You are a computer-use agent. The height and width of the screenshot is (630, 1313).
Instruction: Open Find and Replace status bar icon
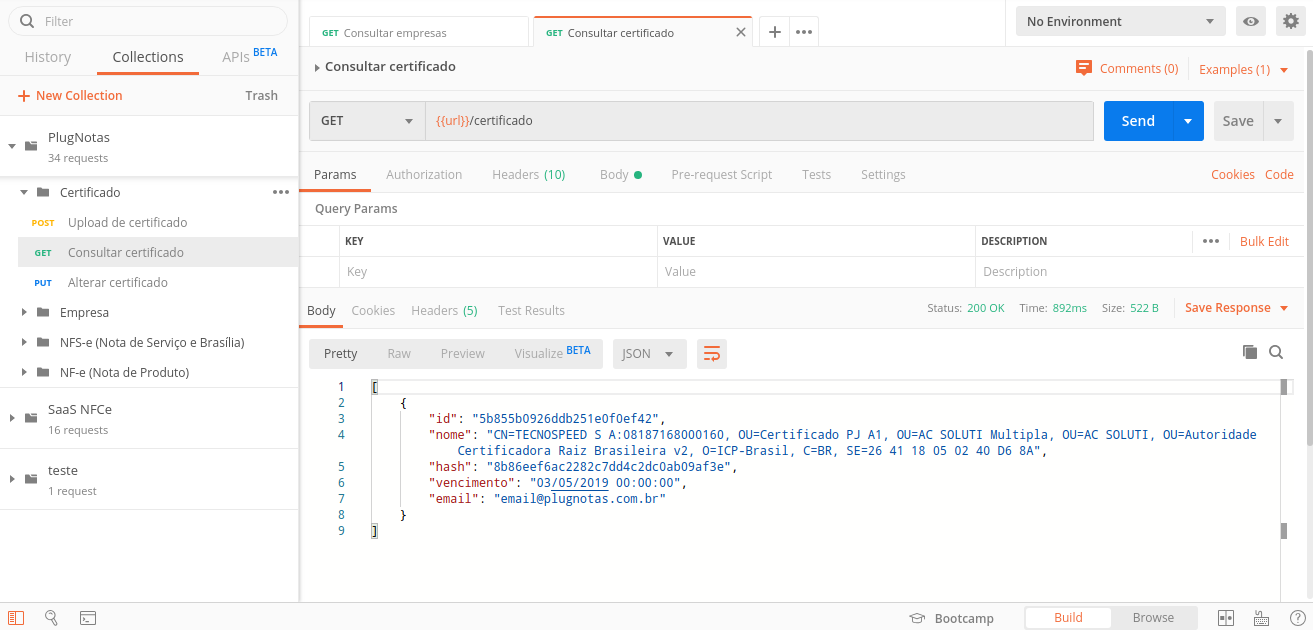pyautogui.click(x=52, y=618)
